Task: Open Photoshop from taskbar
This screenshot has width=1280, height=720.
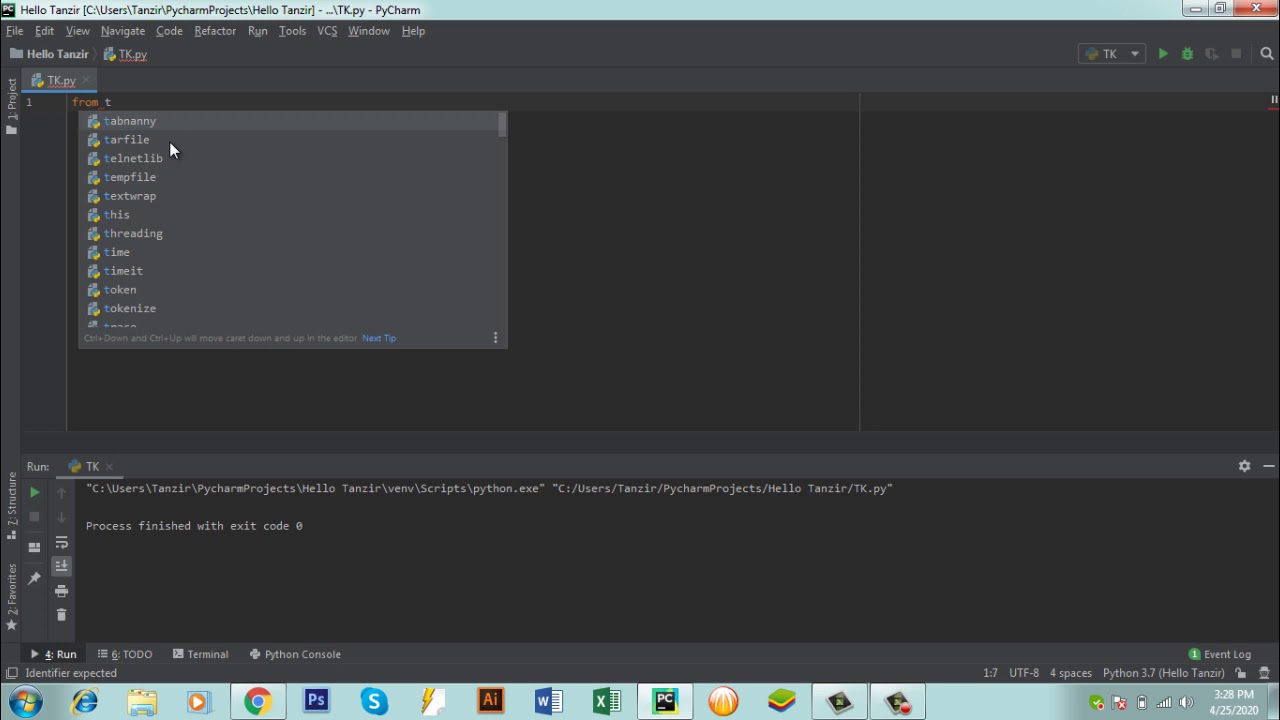Action: (316, 702)
